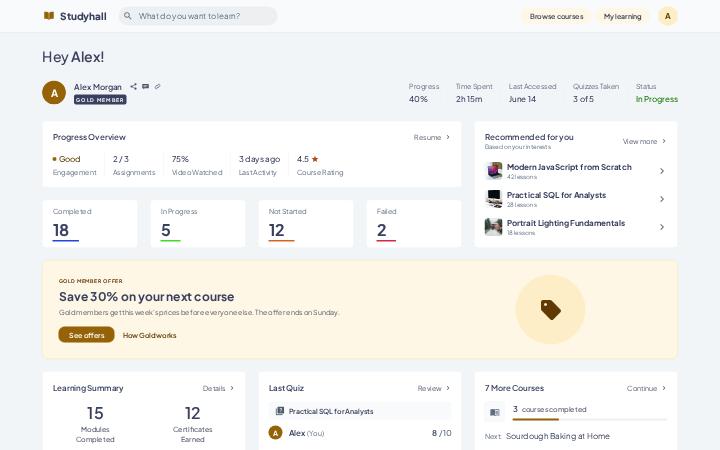Click Alex's avatar in Last Quiz card
720x450 pixels.
[x=276, y=433]
